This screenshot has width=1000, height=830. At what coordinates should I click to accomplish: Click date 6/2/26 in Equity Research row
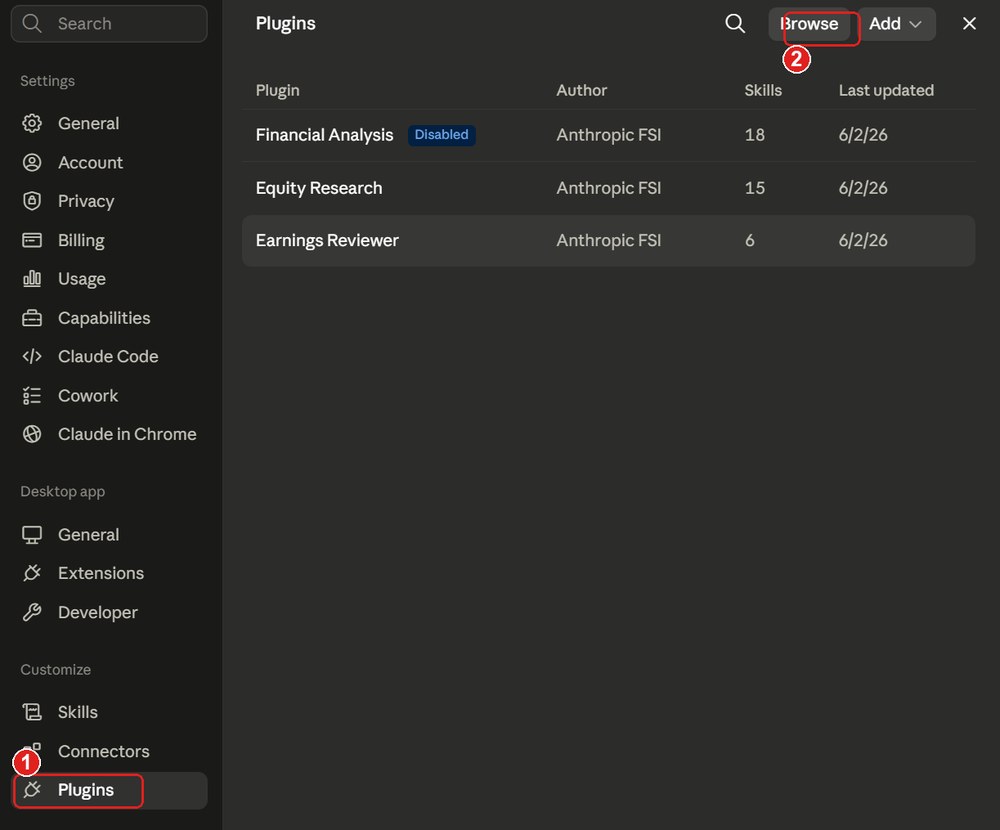coord(863,188)
